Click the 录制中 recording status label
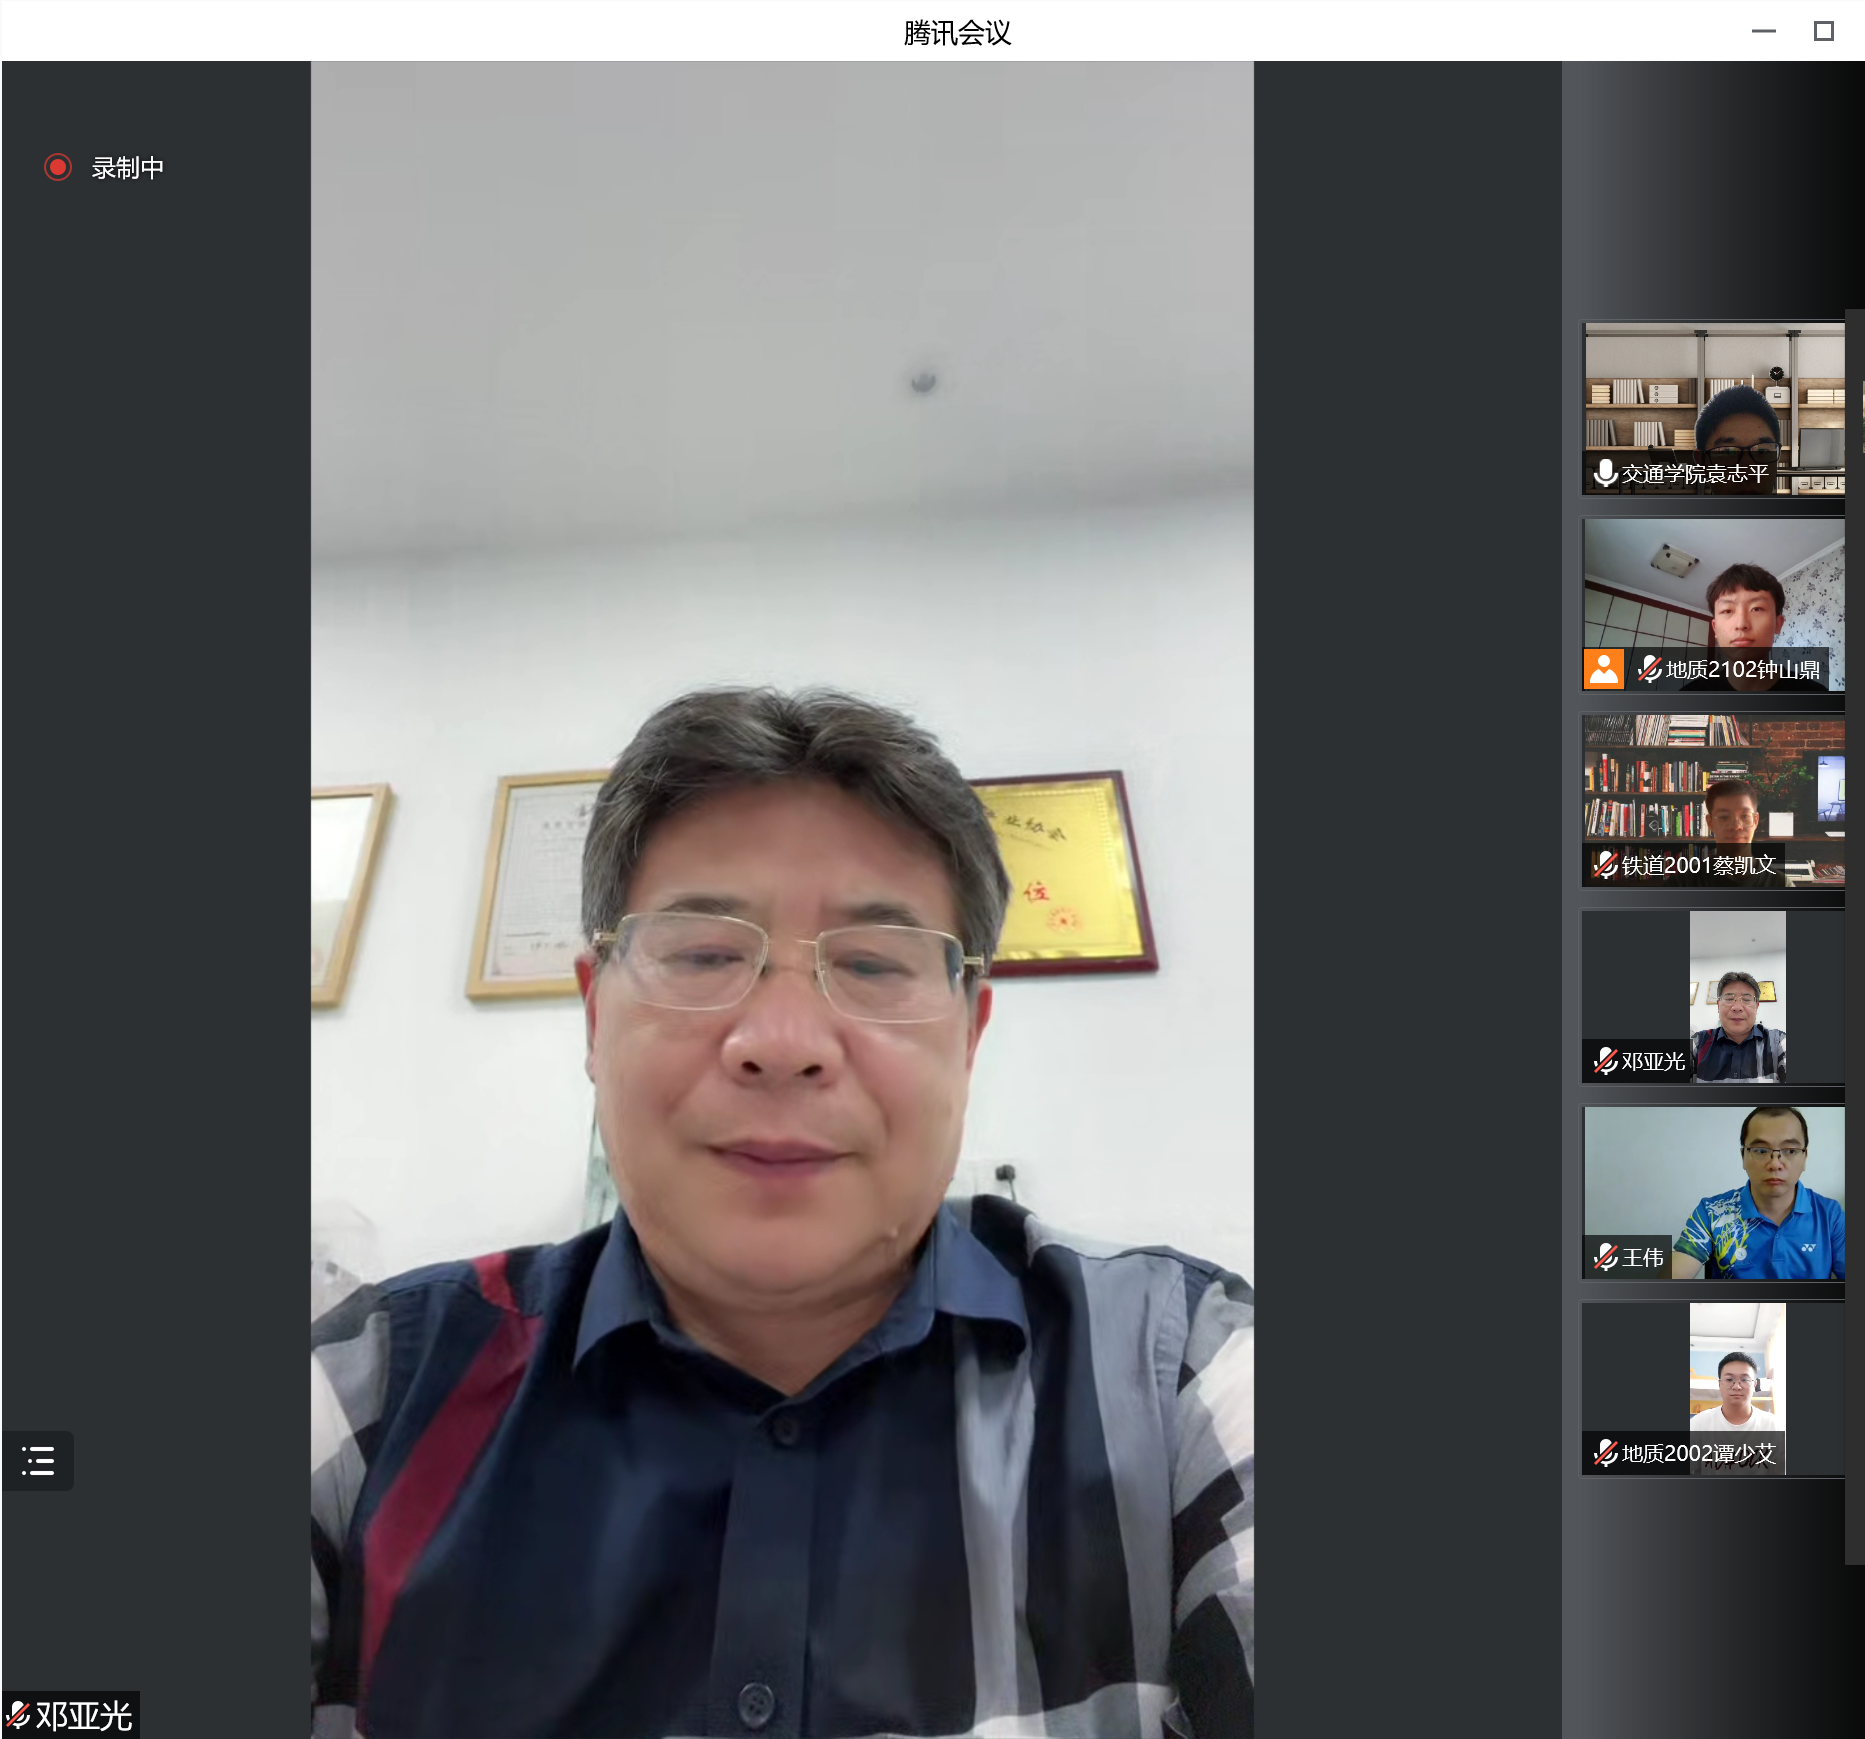The image size is (1865, 1739). pyautogui.click(x=127, y=168)
